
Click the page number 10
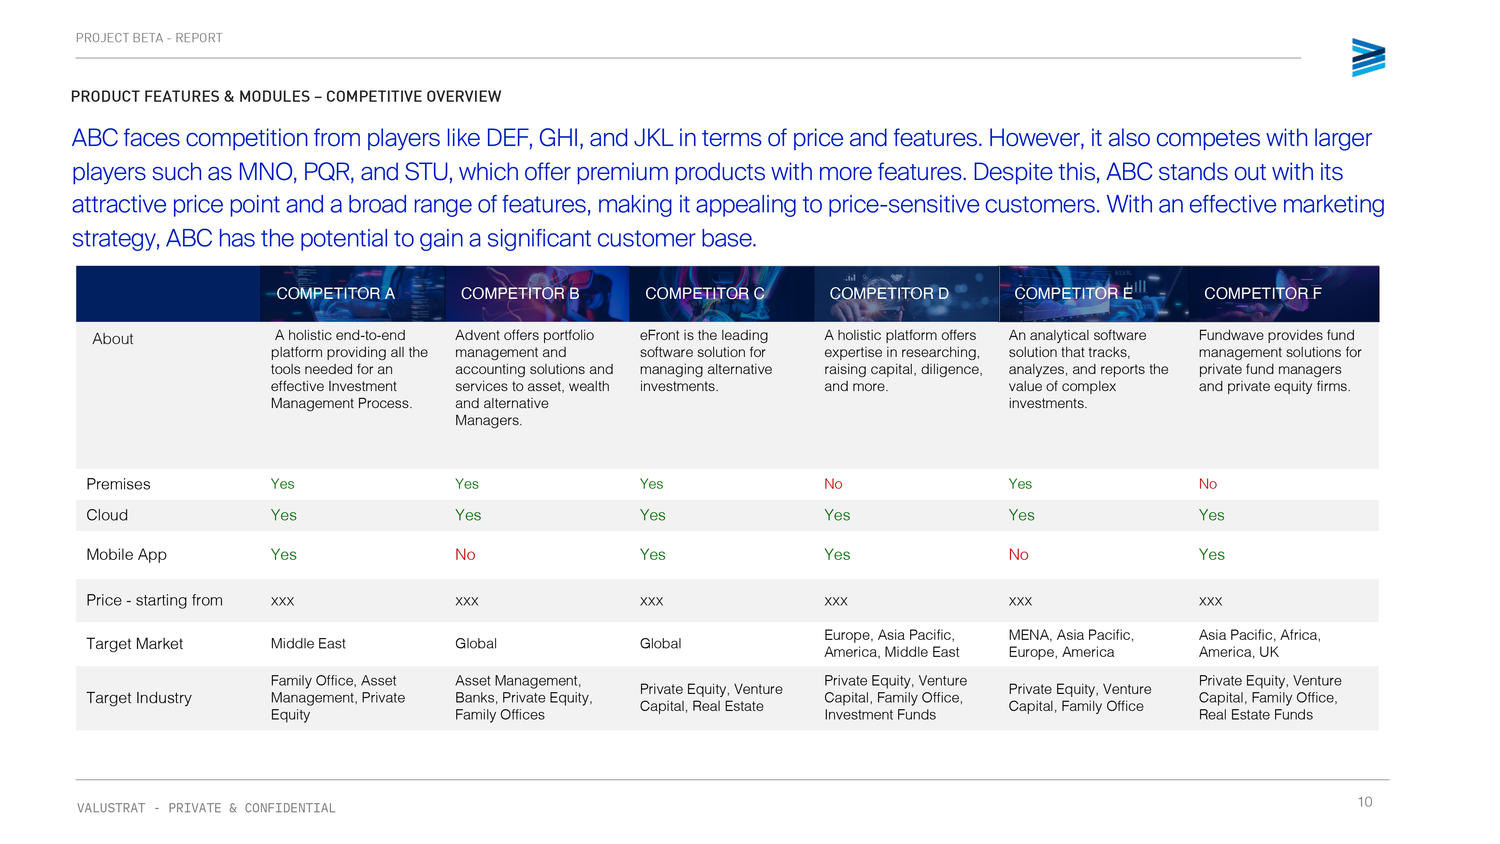1365,802
